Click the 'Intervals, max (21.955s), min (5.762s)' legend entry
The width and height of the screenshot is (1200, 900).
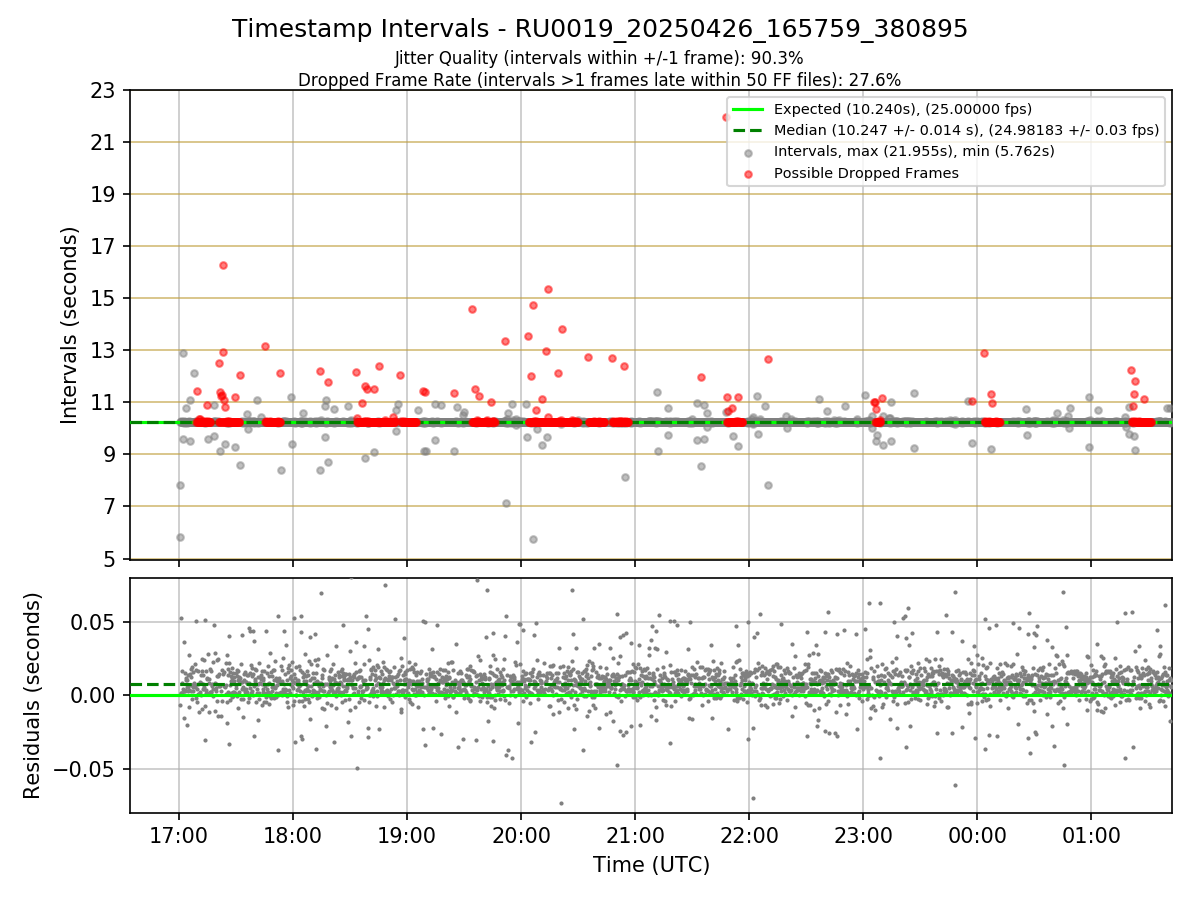[912, 151]
